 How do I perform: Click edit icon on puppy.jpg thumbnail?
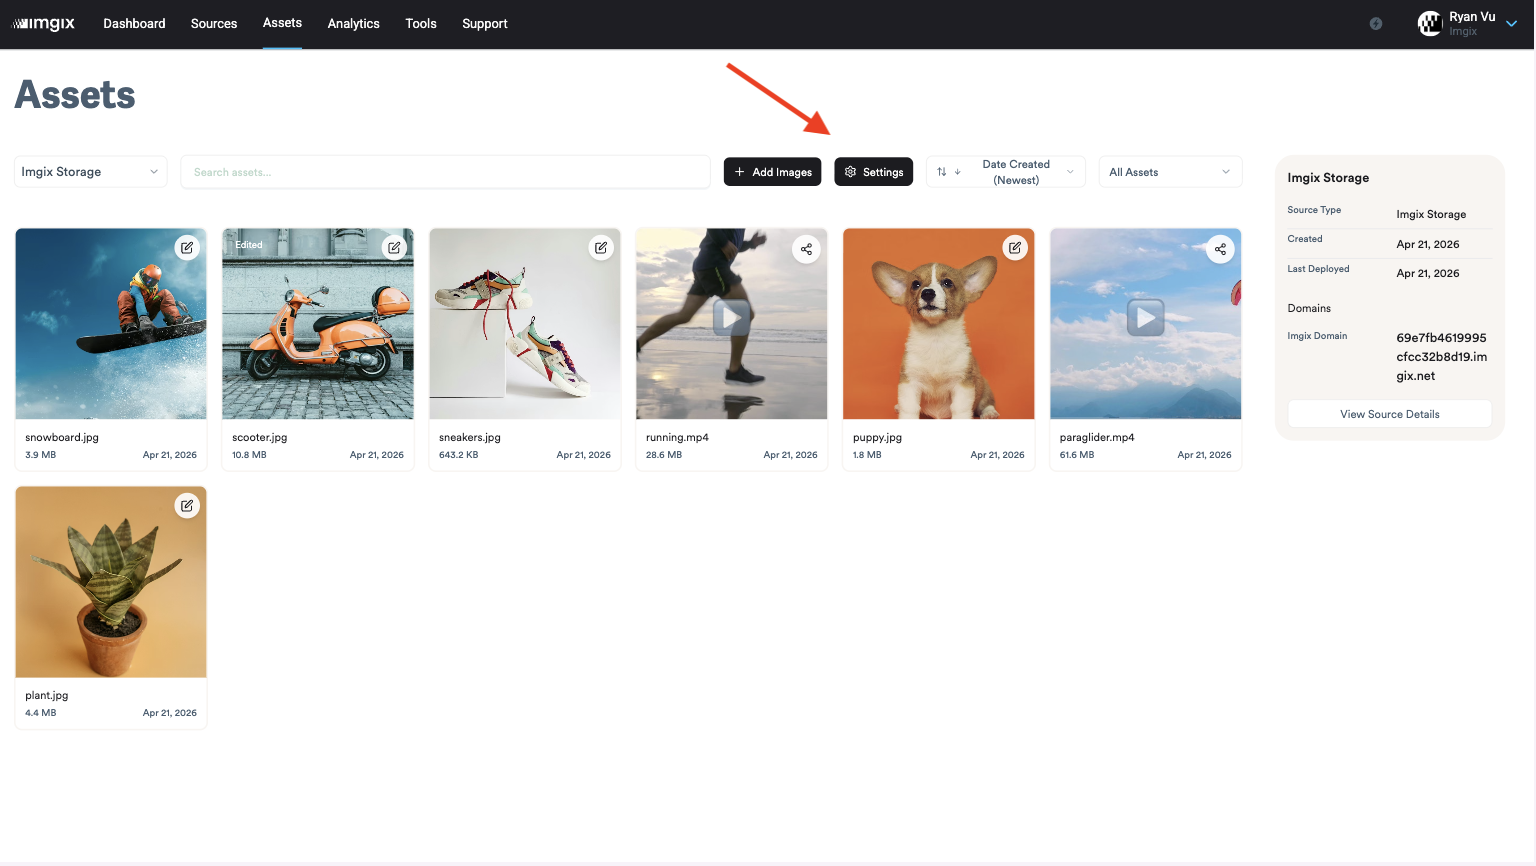1015,248
